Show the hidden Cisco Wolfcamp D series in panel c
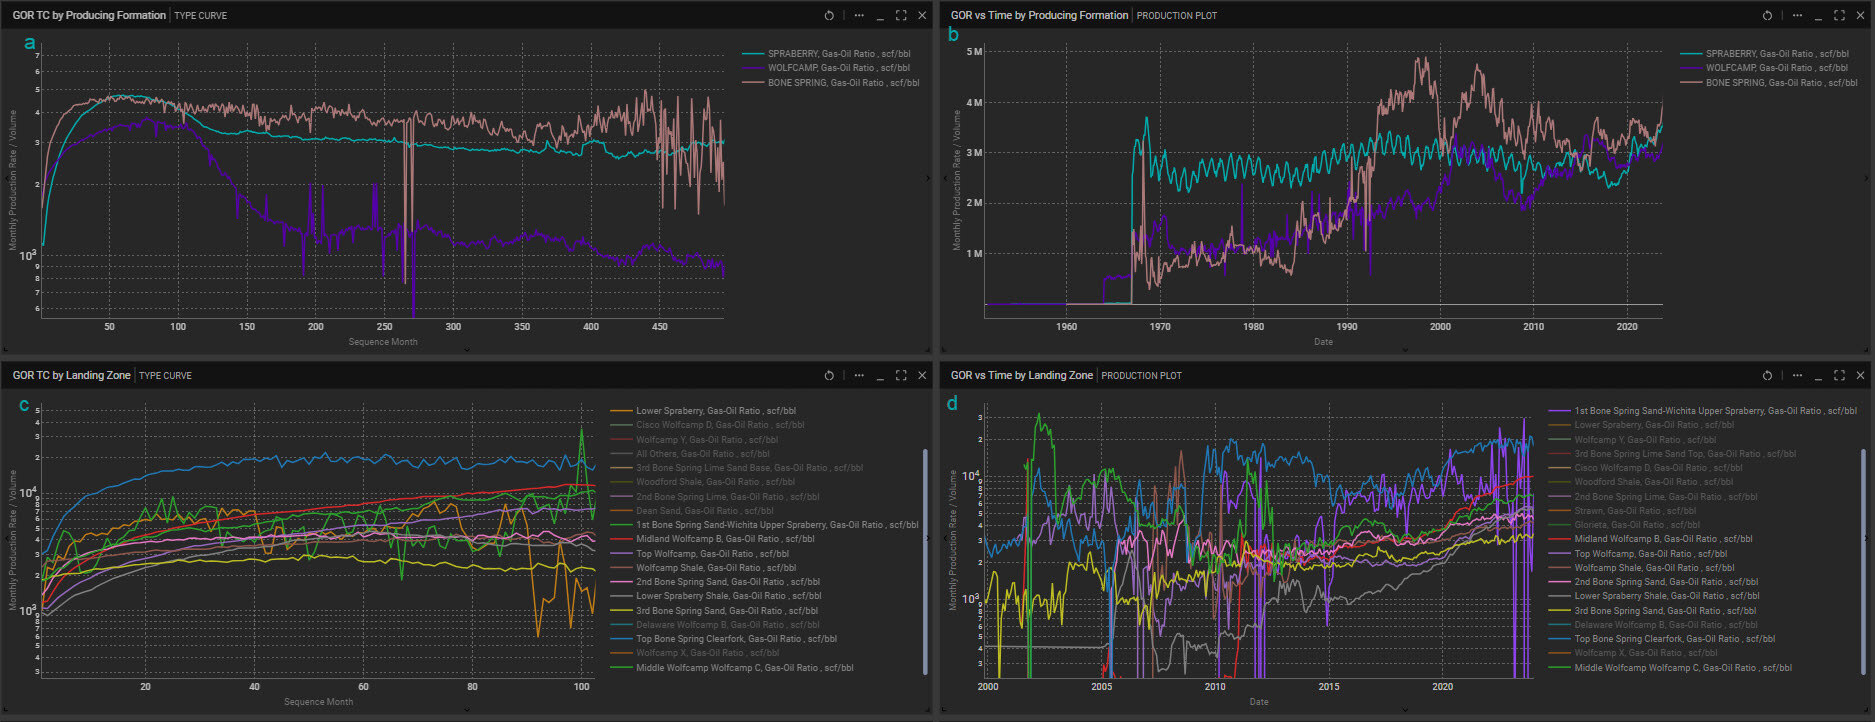 tap(719, 425)
